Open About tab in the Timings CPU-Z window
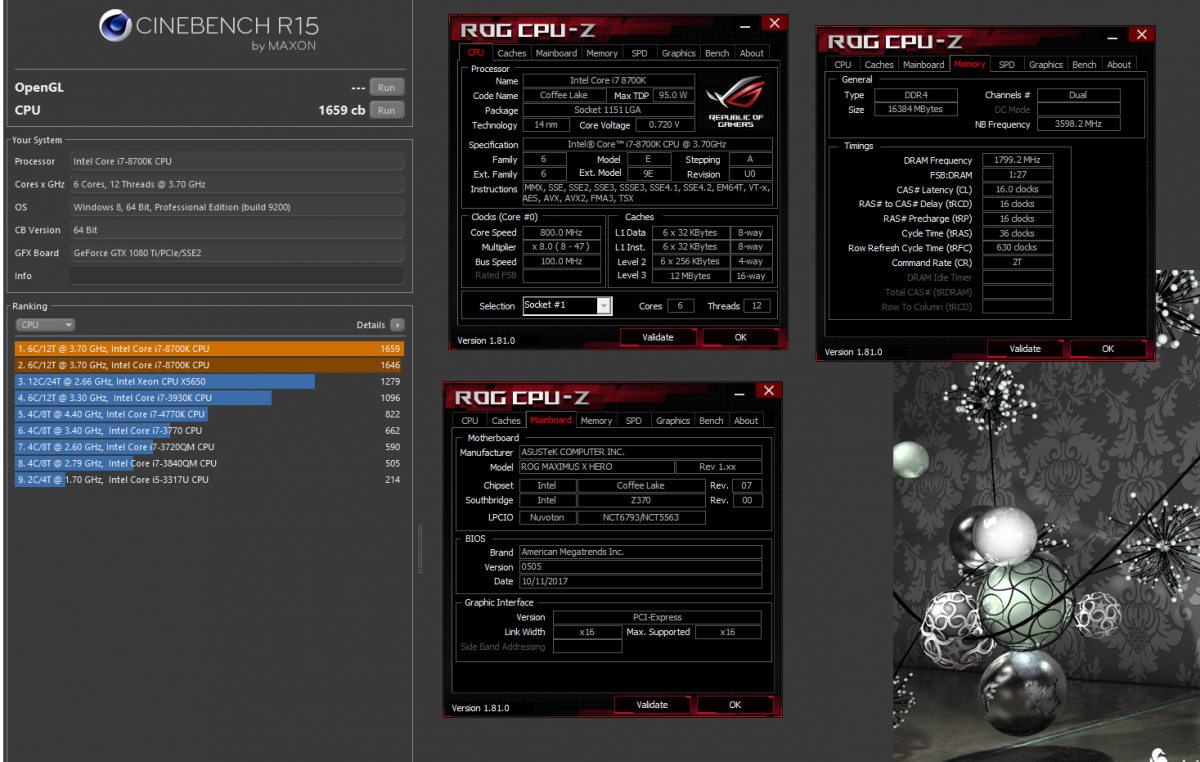Image resolution: width=1200 pixels, height=762 pixels. point(1119,64)
